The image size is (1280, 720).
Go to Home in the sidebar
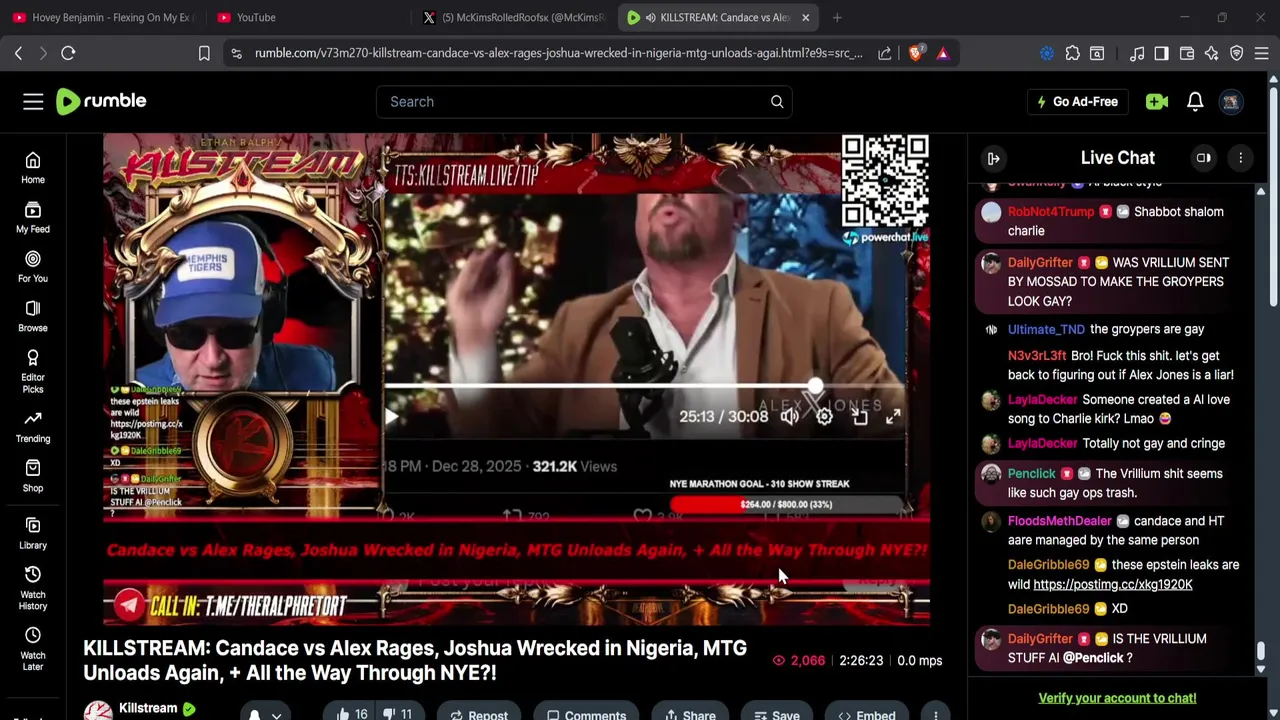point(33,168)
